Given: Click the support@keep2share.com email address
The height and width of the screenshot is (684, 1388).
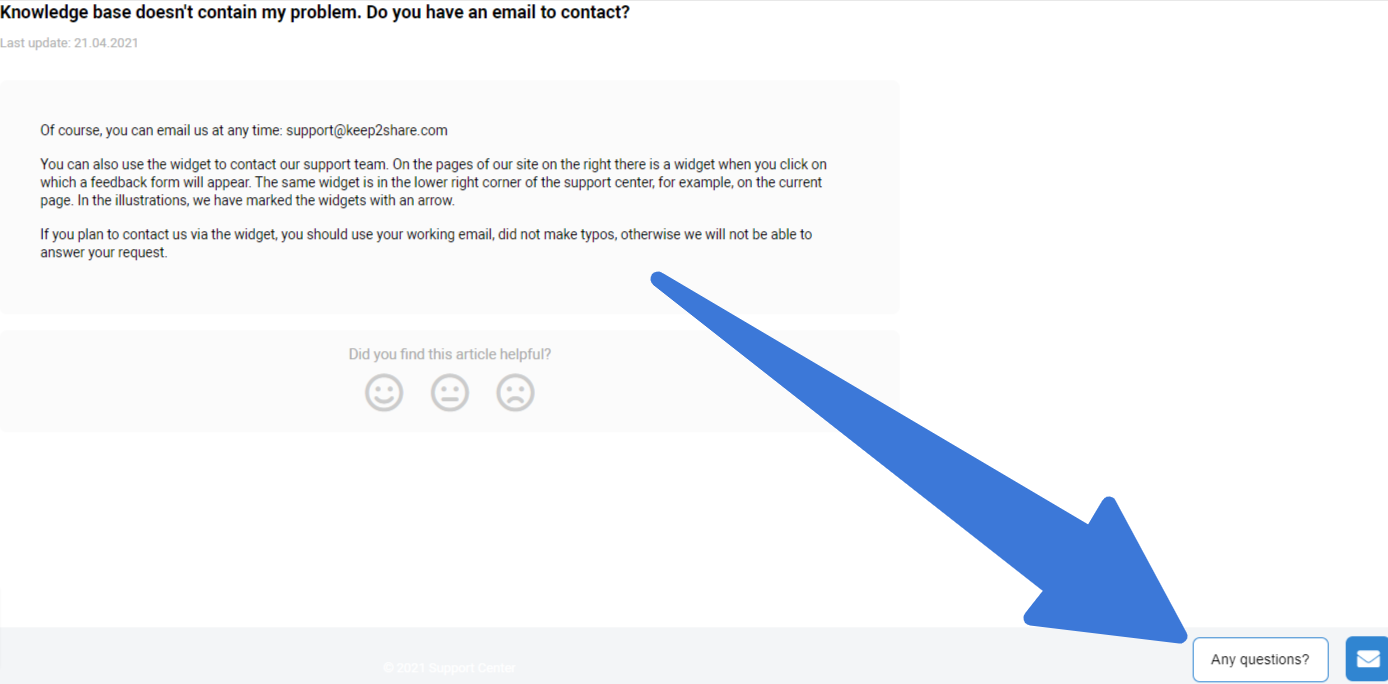Looking at the screenshot, I should click(367, 130).
